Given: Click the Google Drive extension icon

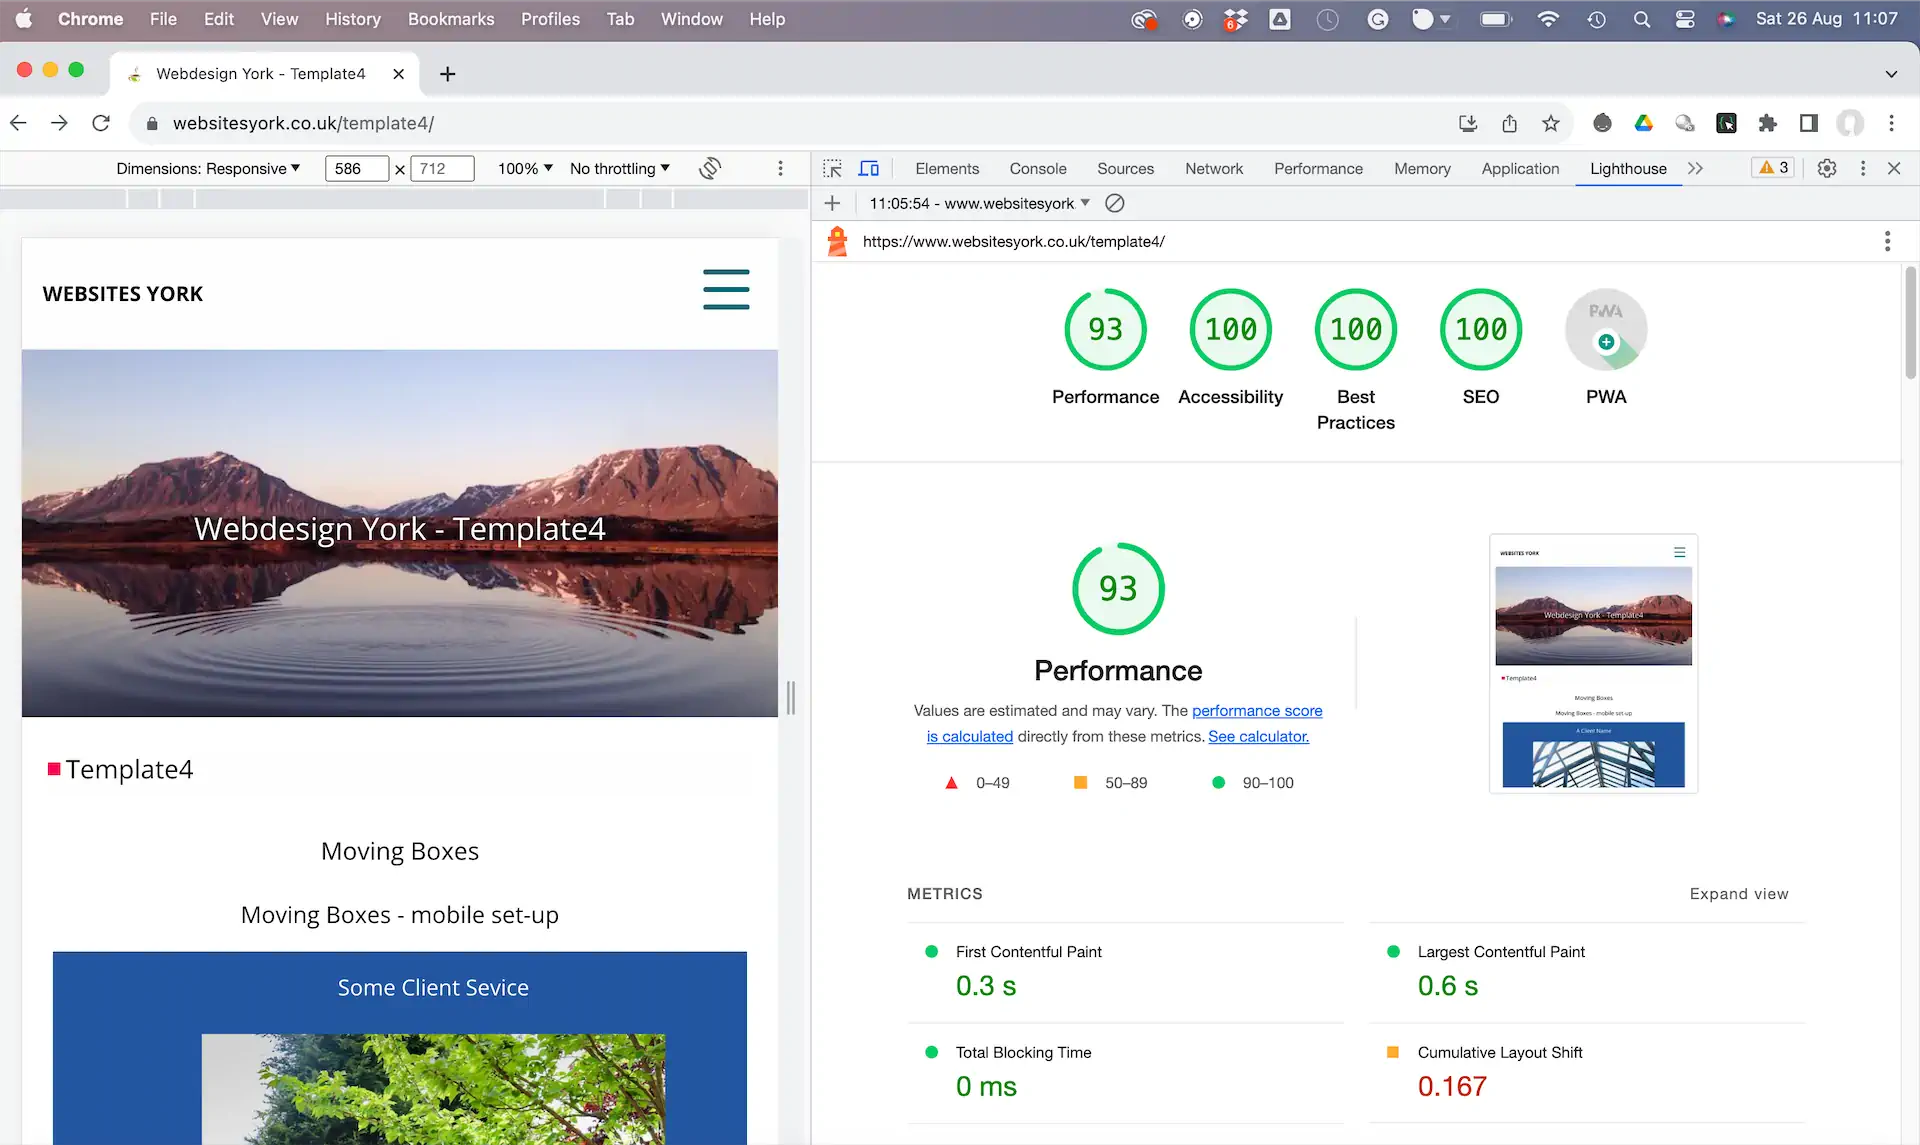Looking at the screenshot, I should point(1643,123).
